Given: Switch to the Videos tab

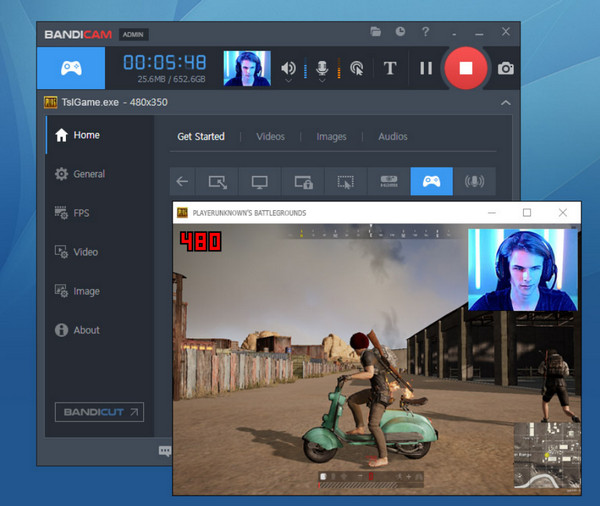Looking at the screenshot, I should point(271,137).
